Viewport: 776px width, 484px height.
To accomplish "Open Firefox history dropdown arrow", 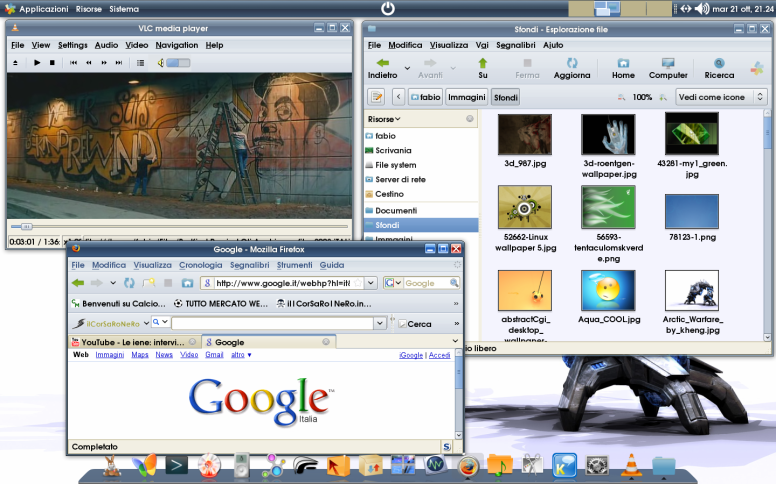I will (x=113, y=283).
